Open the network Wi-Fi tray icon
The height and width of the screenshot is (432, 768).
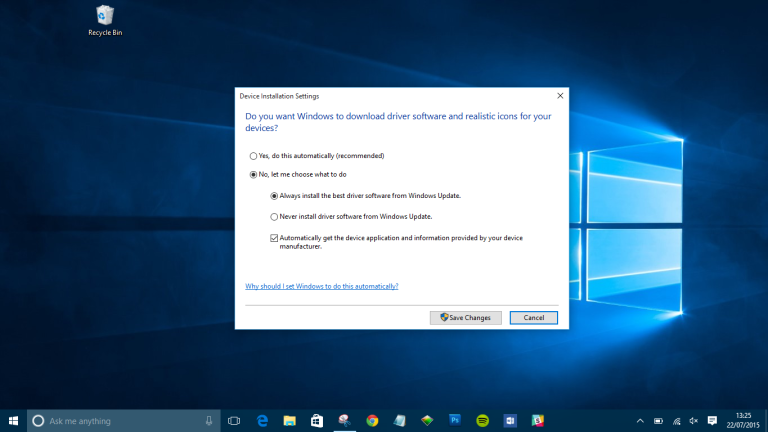click(x=676, y=421)
